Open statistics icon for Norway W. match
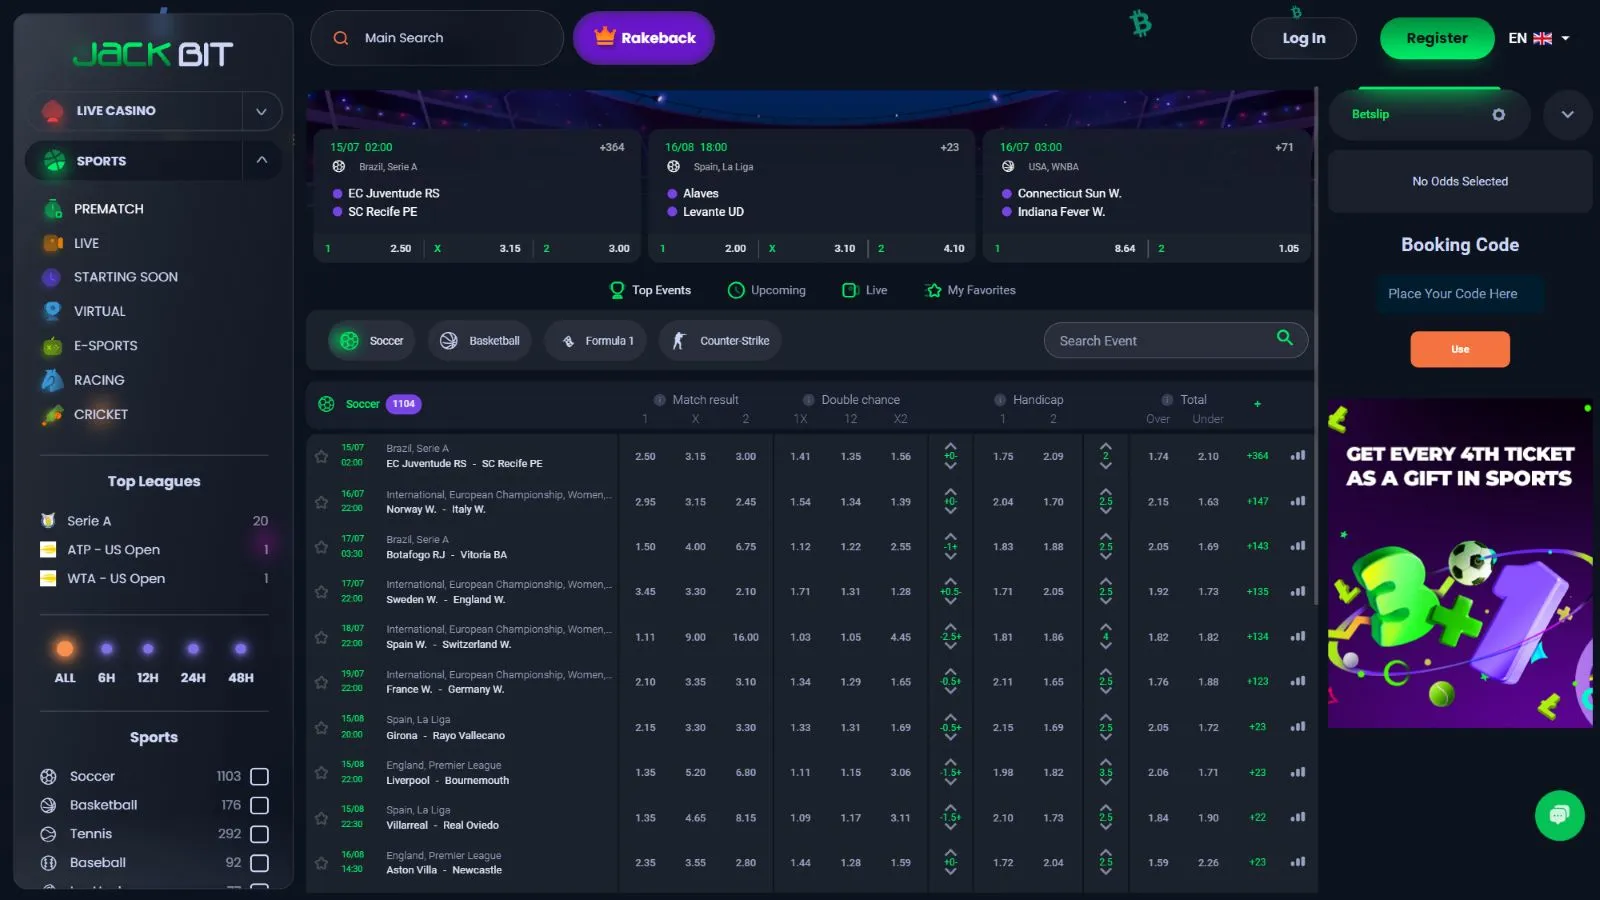 [x=1298, y=501]
